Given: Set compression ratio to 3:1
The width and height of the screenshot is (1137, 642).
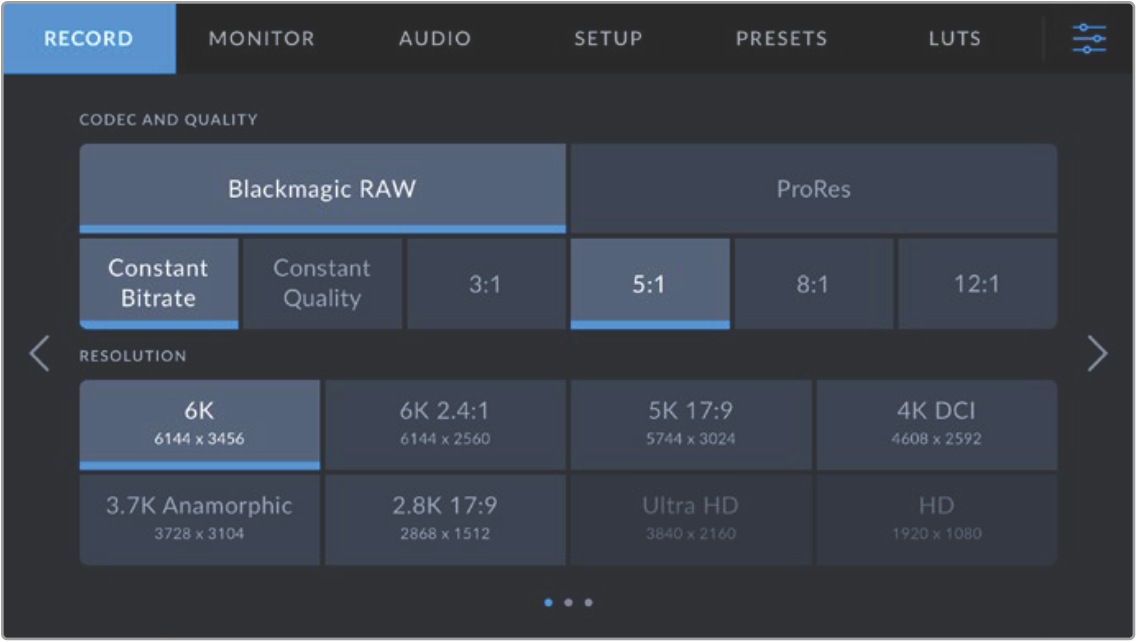Looking at the screenshot, I should 485,284.
